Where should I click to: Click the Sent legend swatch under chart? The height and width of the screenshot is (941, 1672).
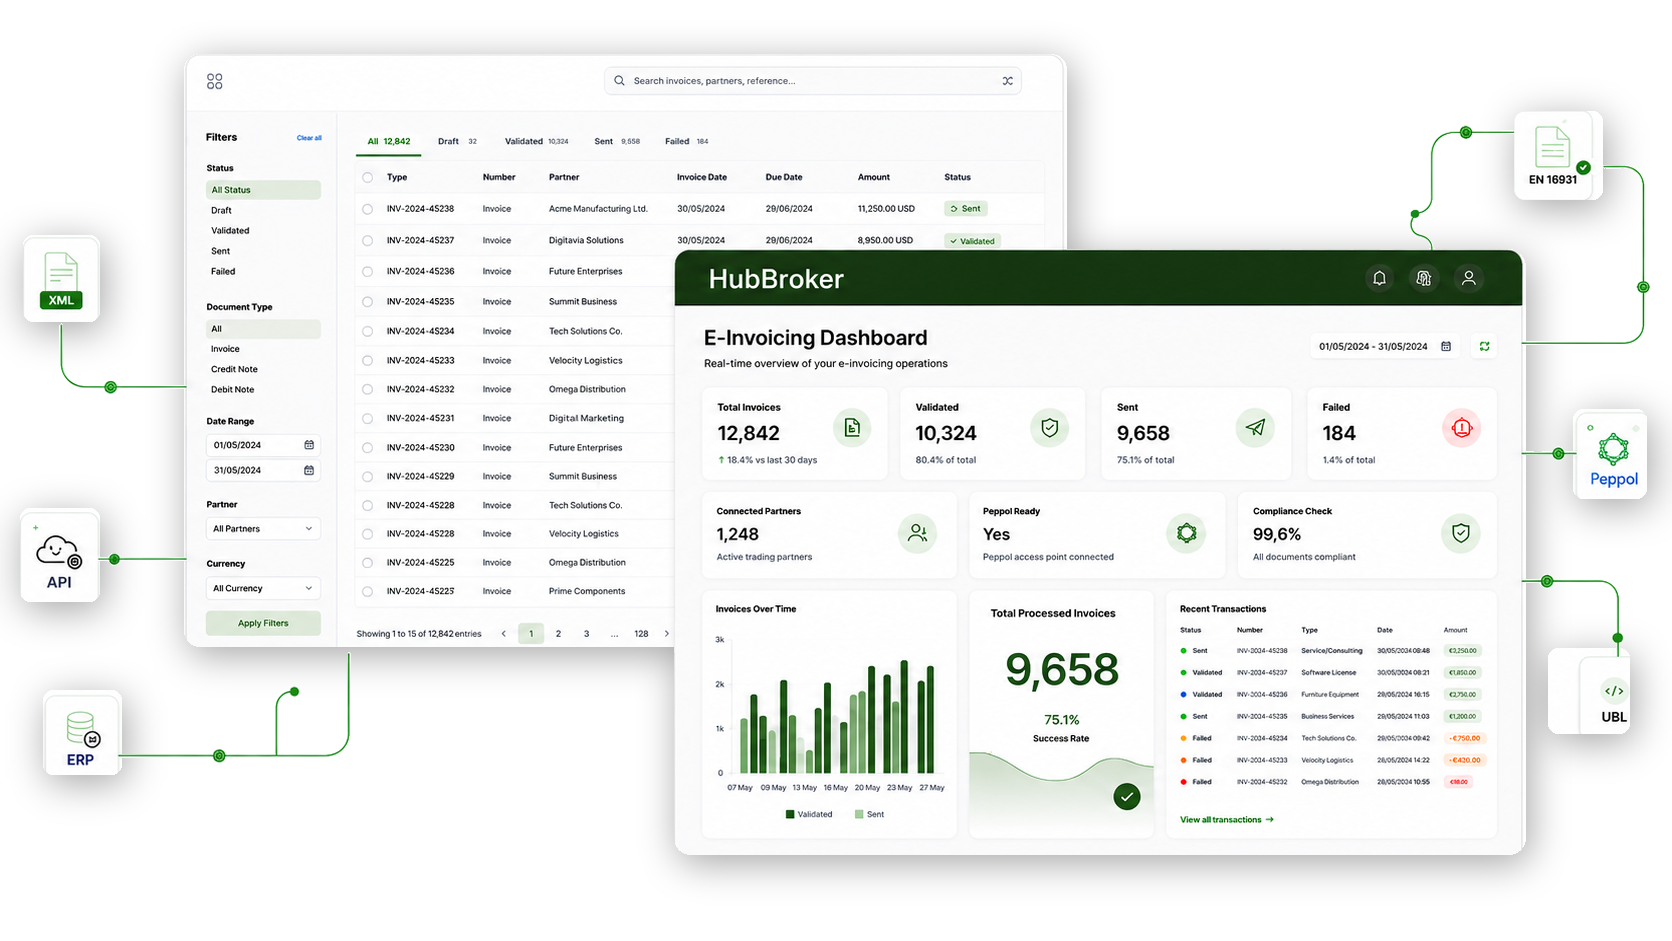(859, 815)
